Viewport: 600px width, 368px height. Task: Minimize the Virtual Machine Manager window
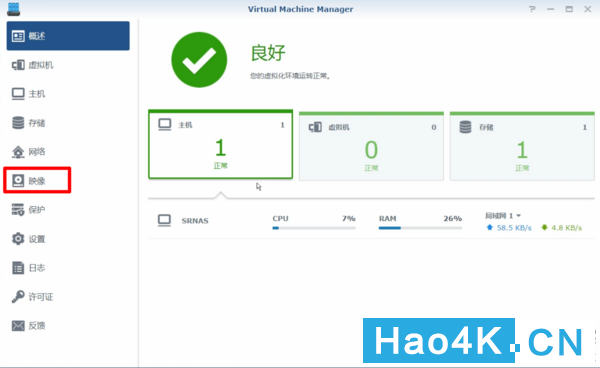(x=551, y=9)
